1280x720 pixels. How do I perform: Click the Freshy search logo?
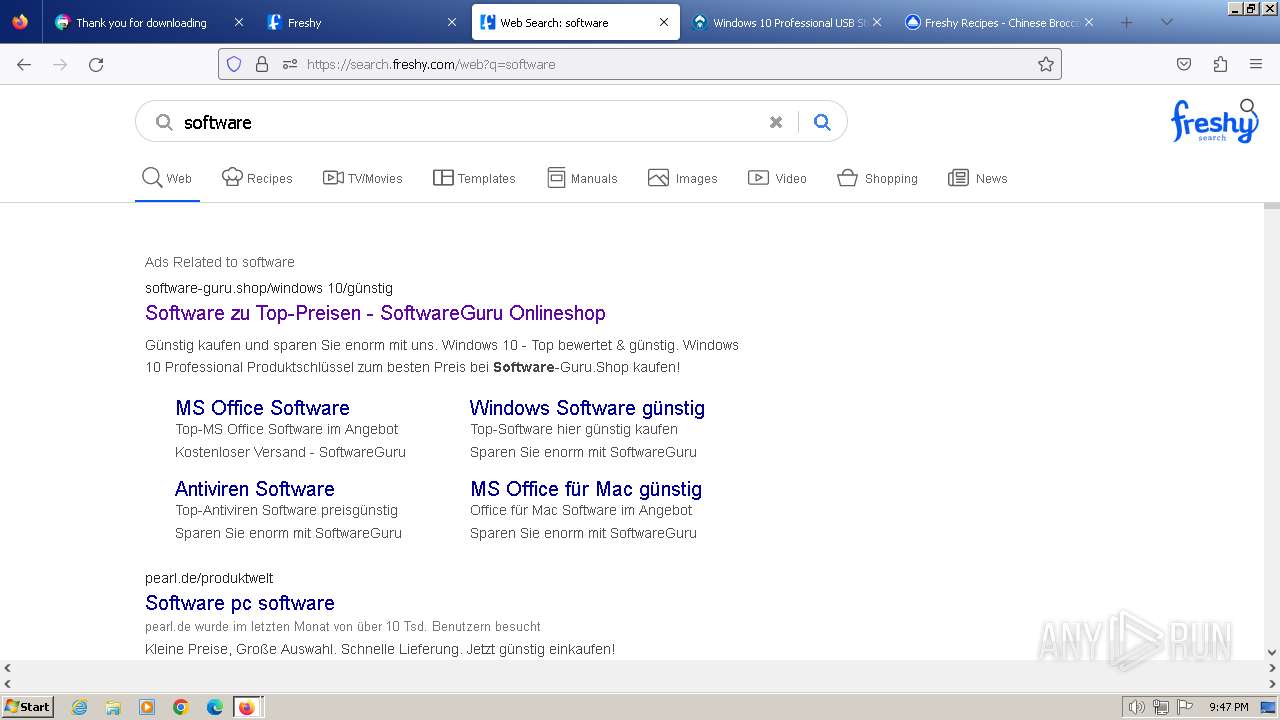point(1214,121)
